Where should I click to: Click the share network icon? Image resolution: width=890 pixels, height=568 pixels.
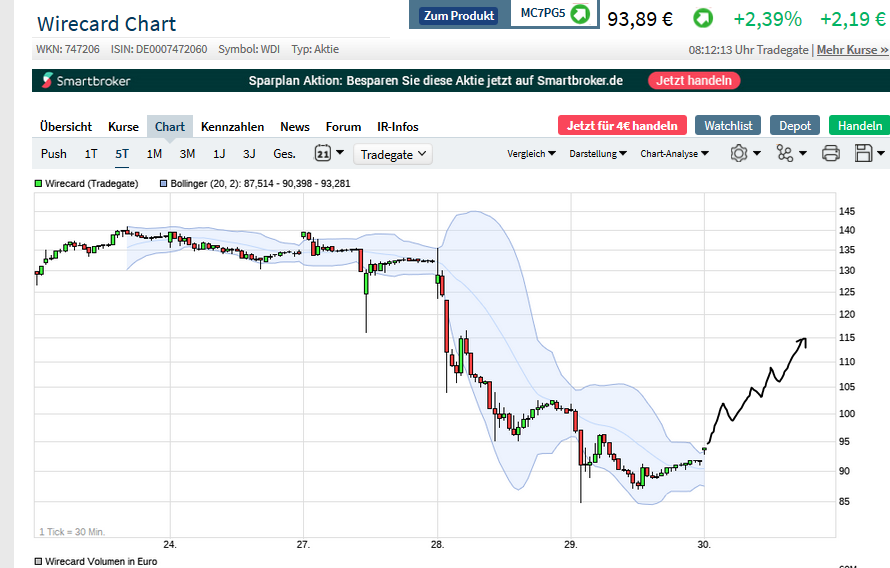(784, 153)
